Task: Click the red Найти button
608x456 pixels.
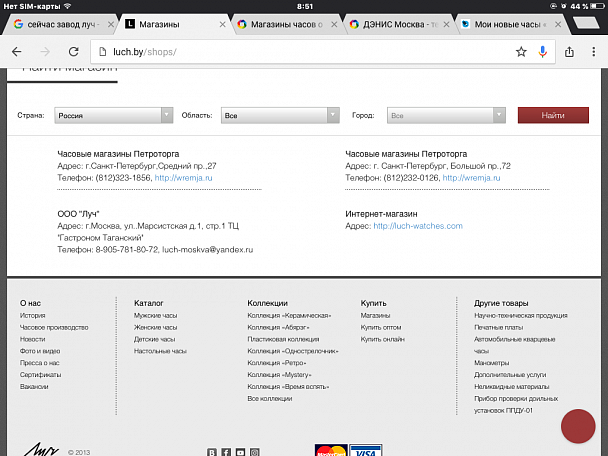Action: 553,115
